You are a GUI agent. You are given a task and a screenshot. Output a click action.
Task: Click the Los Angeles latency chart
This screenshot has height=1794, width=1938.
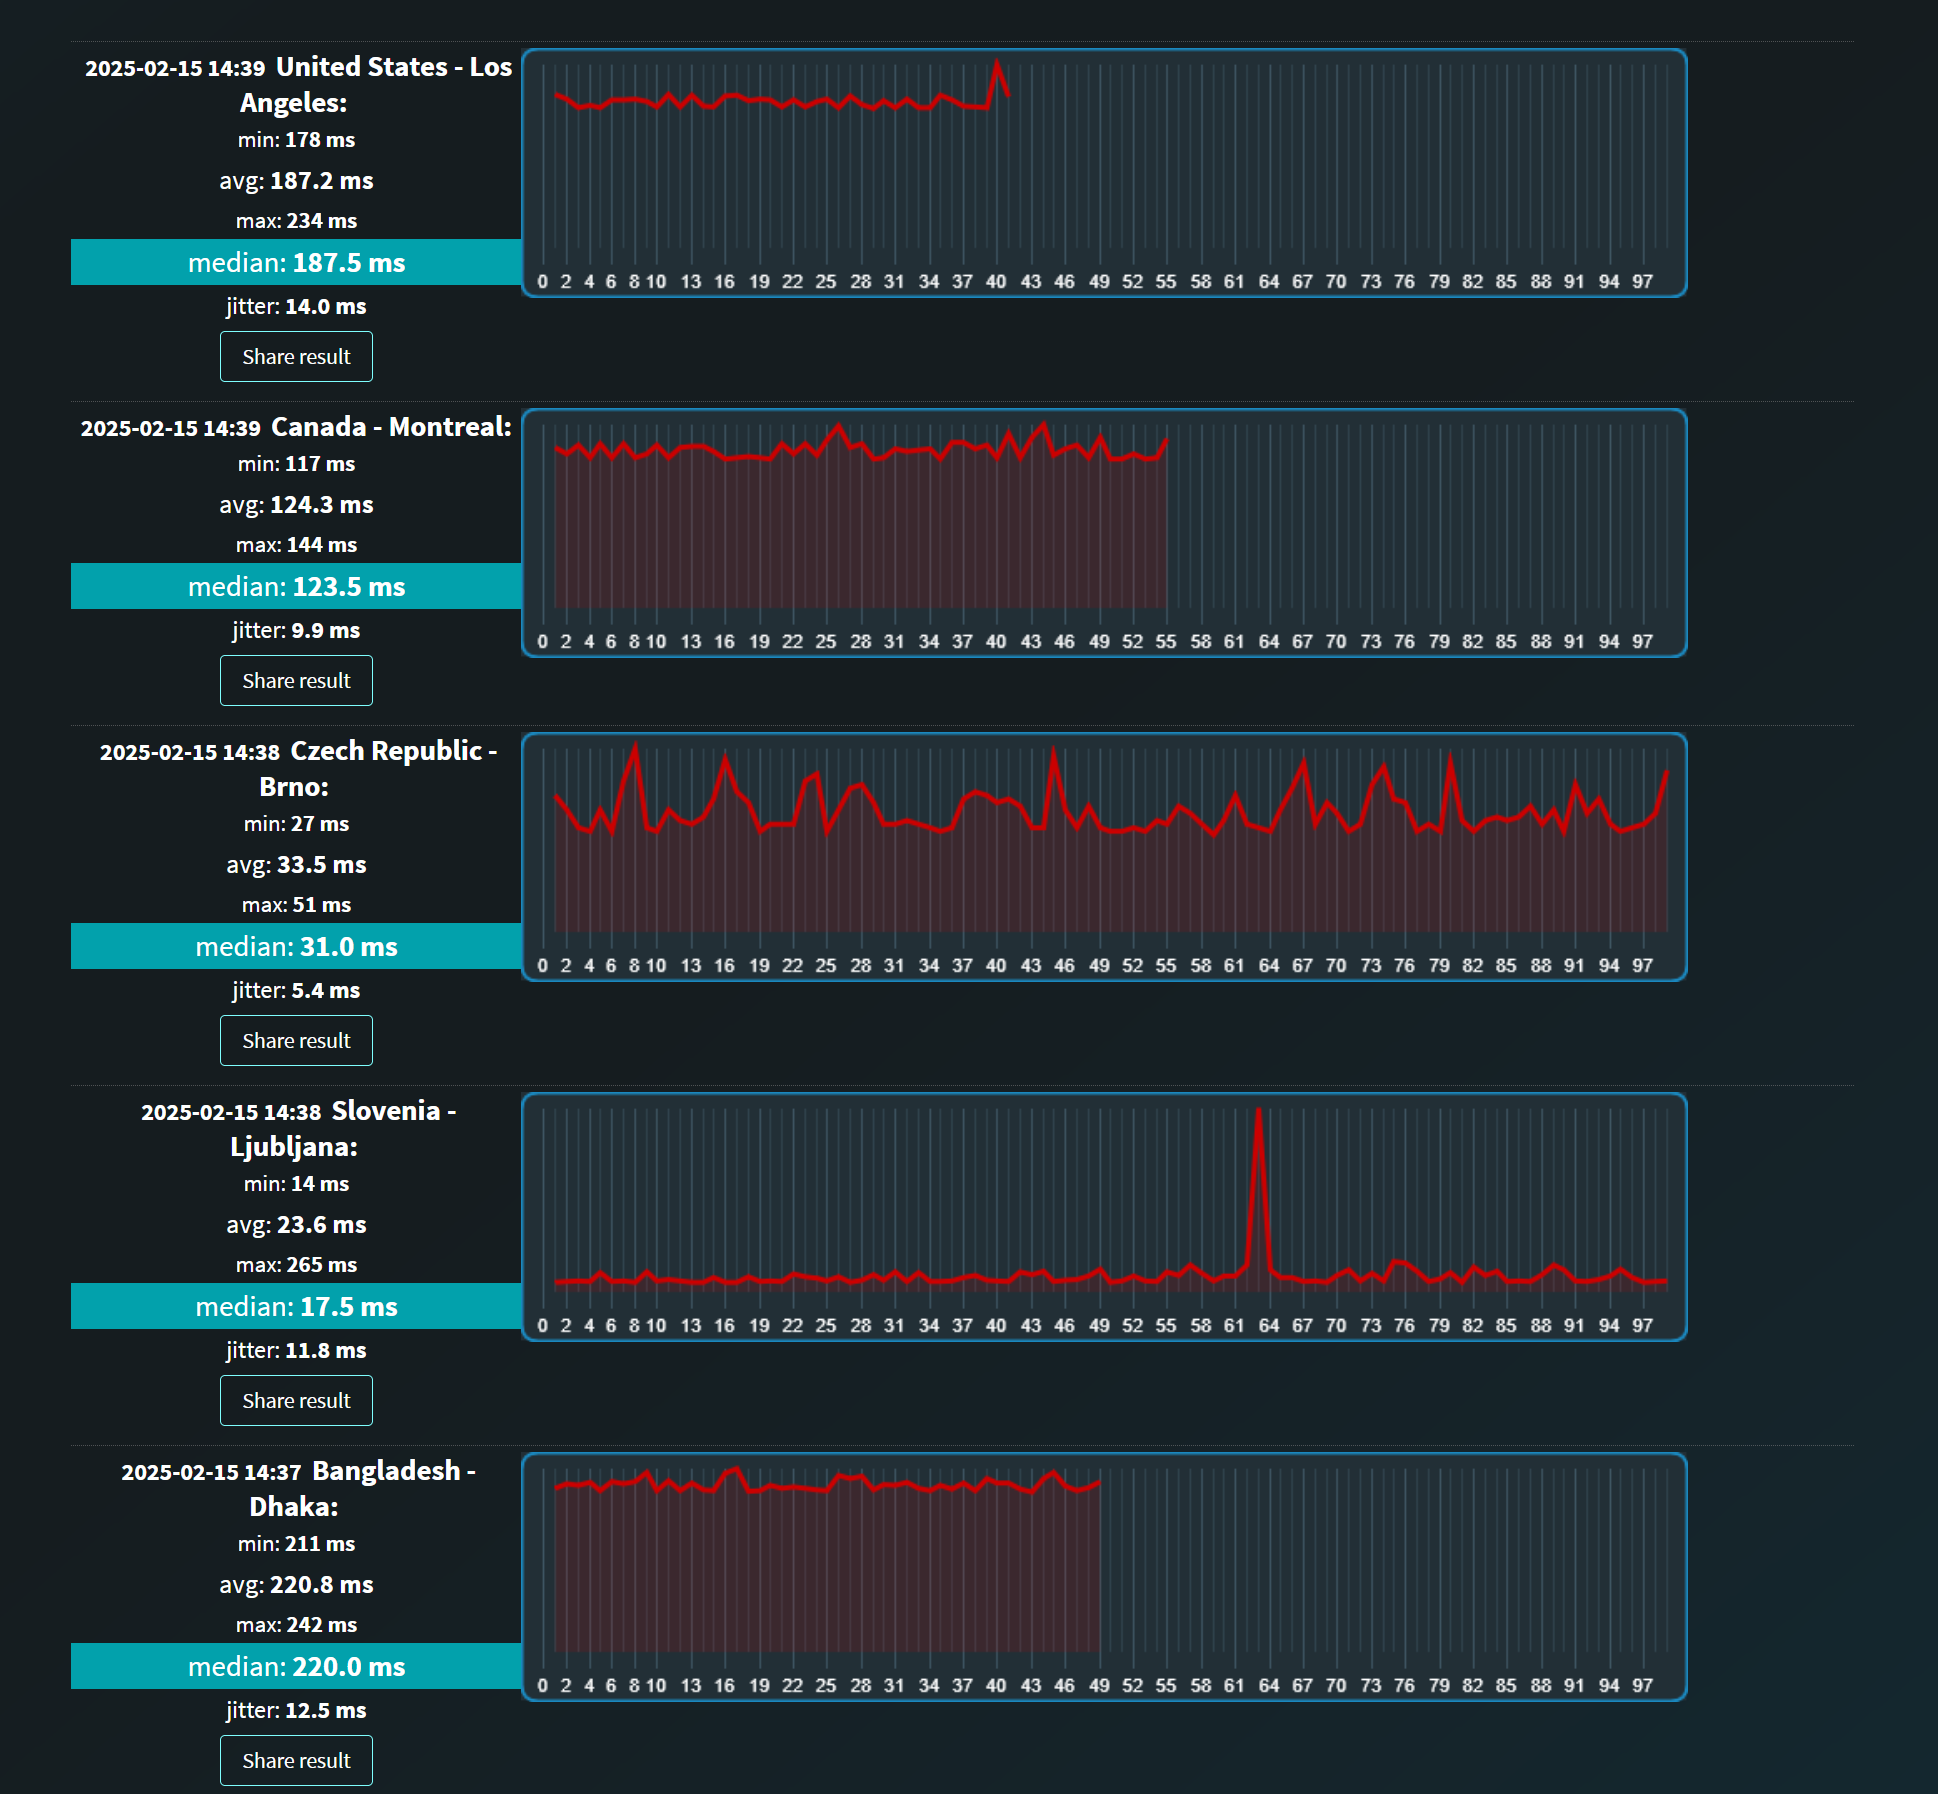(1104, 173)
